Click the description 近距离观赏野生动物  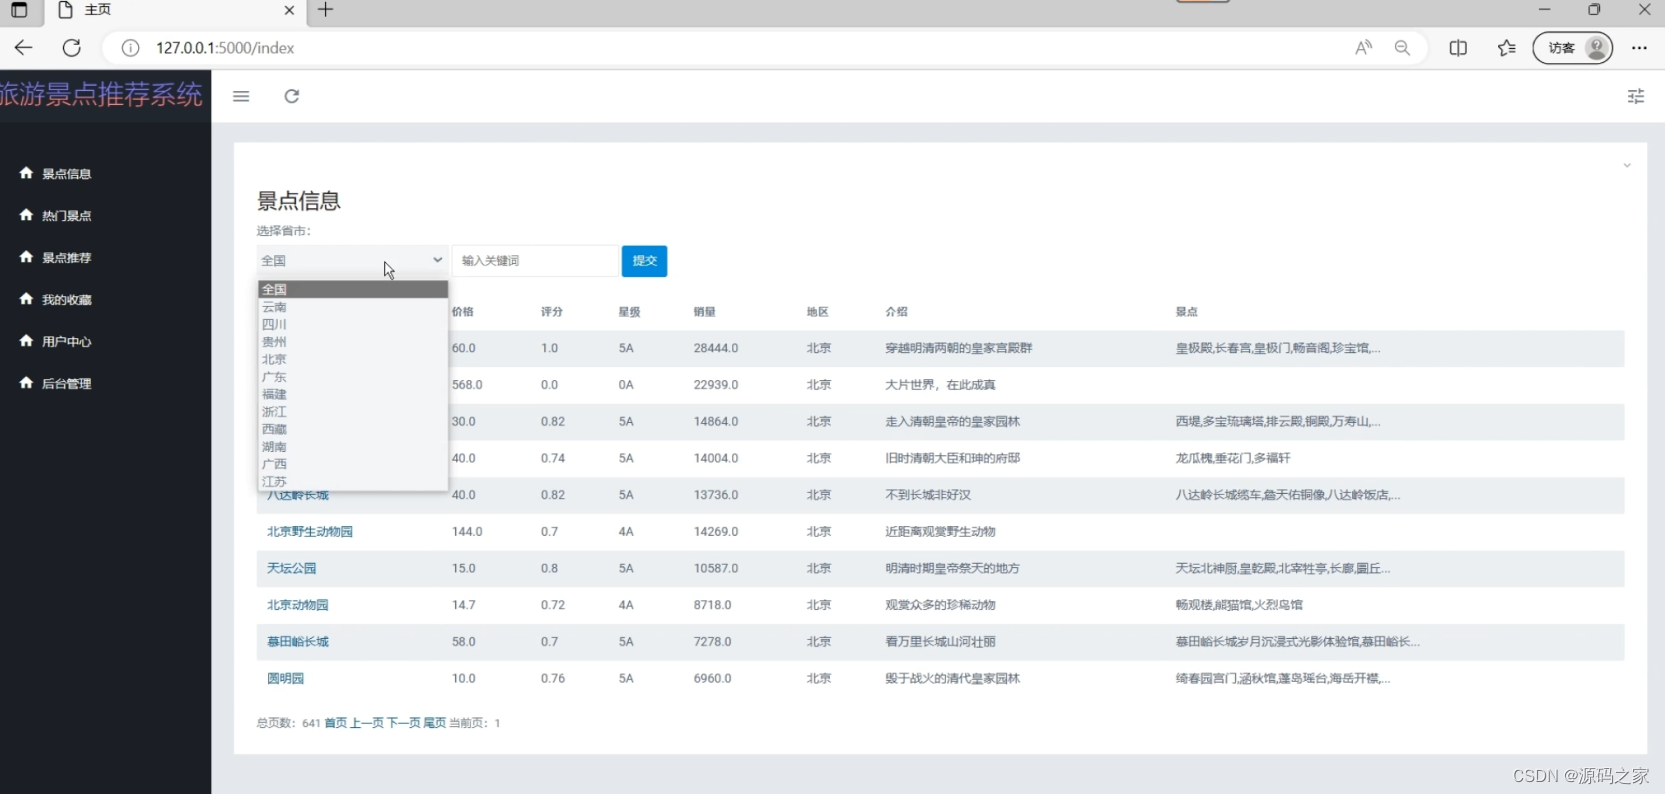(940, 532)
